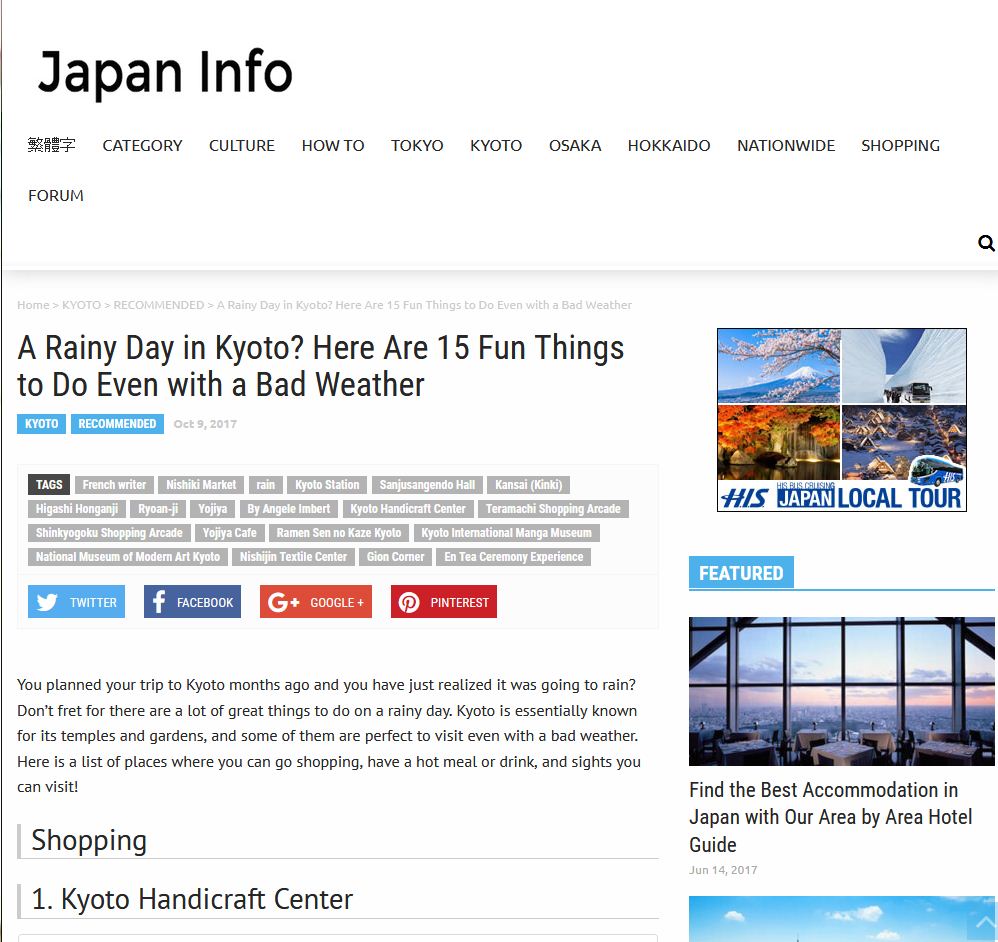Image resolution: width=998 pixels, height=942 pixels.
Task: Click the Home breadcrumb link
Action: click(x=33, y=305)
